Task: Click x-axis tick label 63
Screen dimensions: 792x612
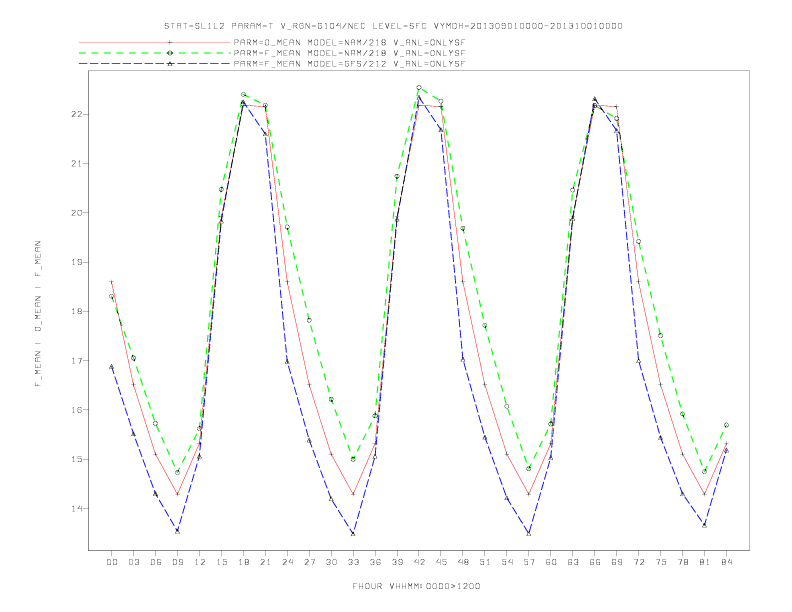Action: coord(573,562)
